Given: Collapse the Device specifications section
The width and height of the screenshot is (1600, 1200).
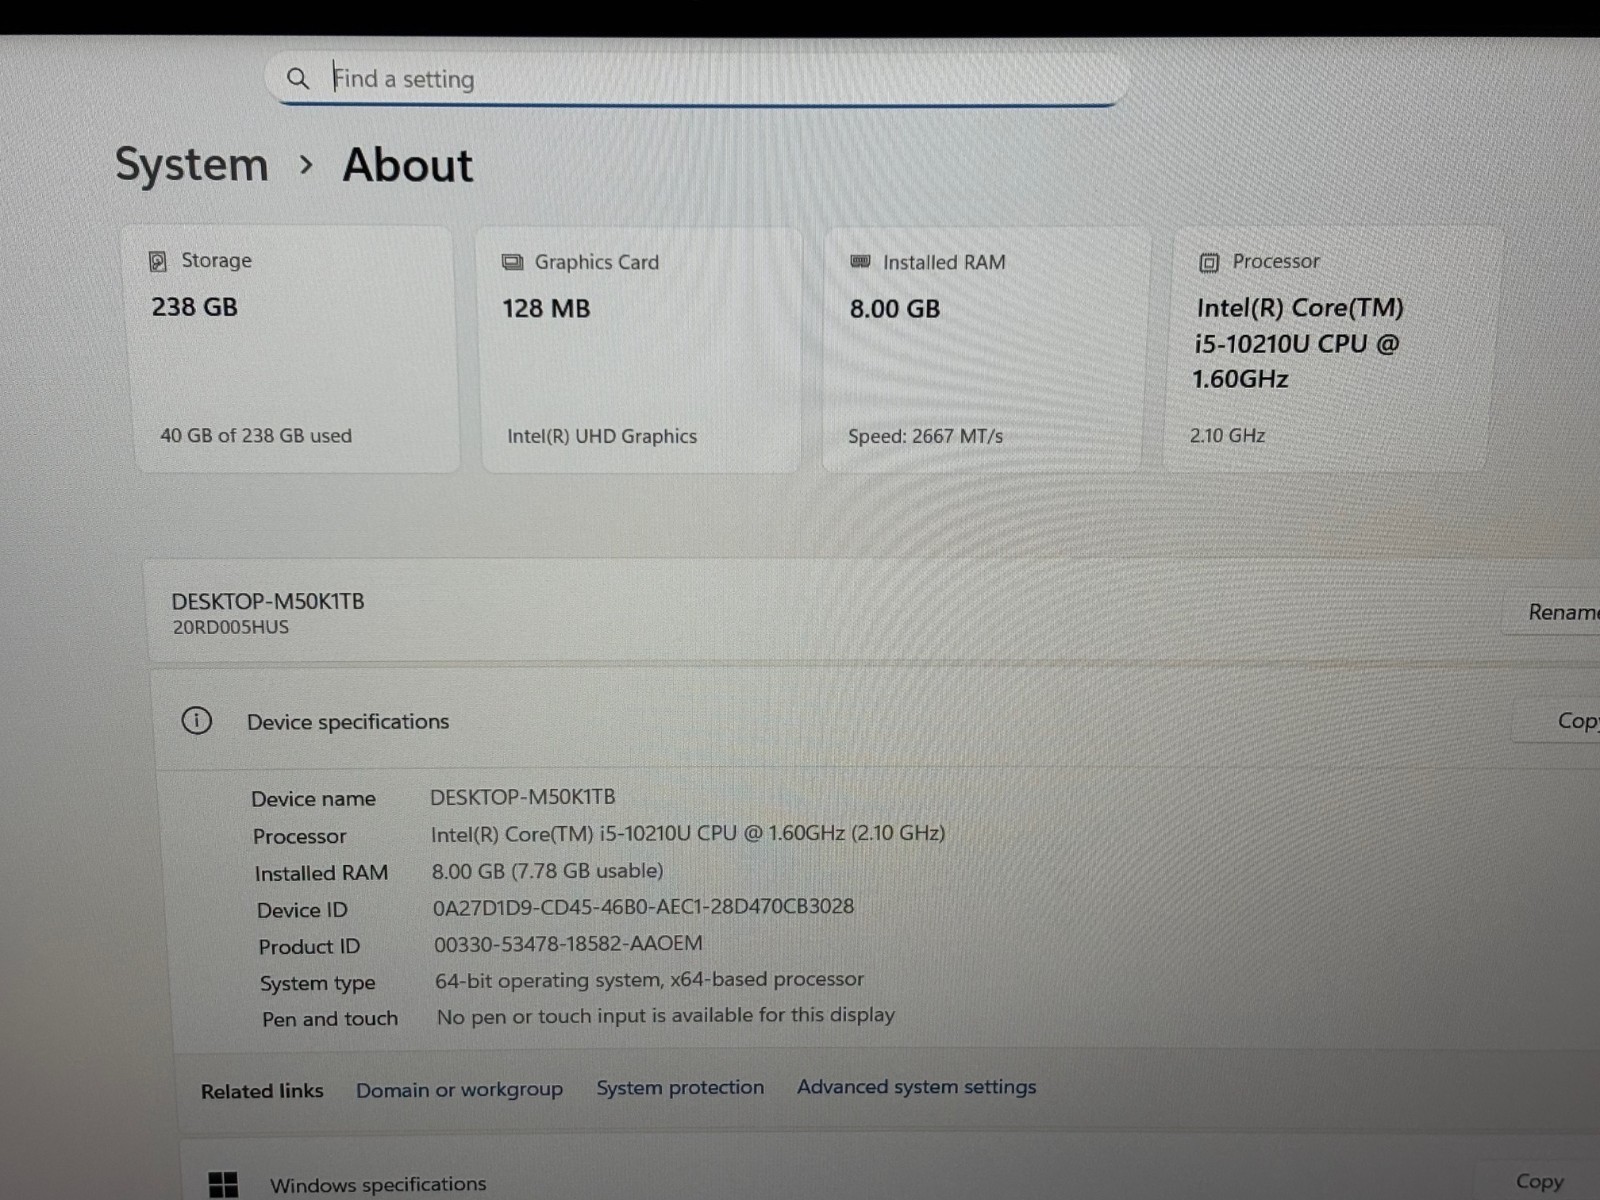Looking at the screenshot, I should [x=875, y=720].
